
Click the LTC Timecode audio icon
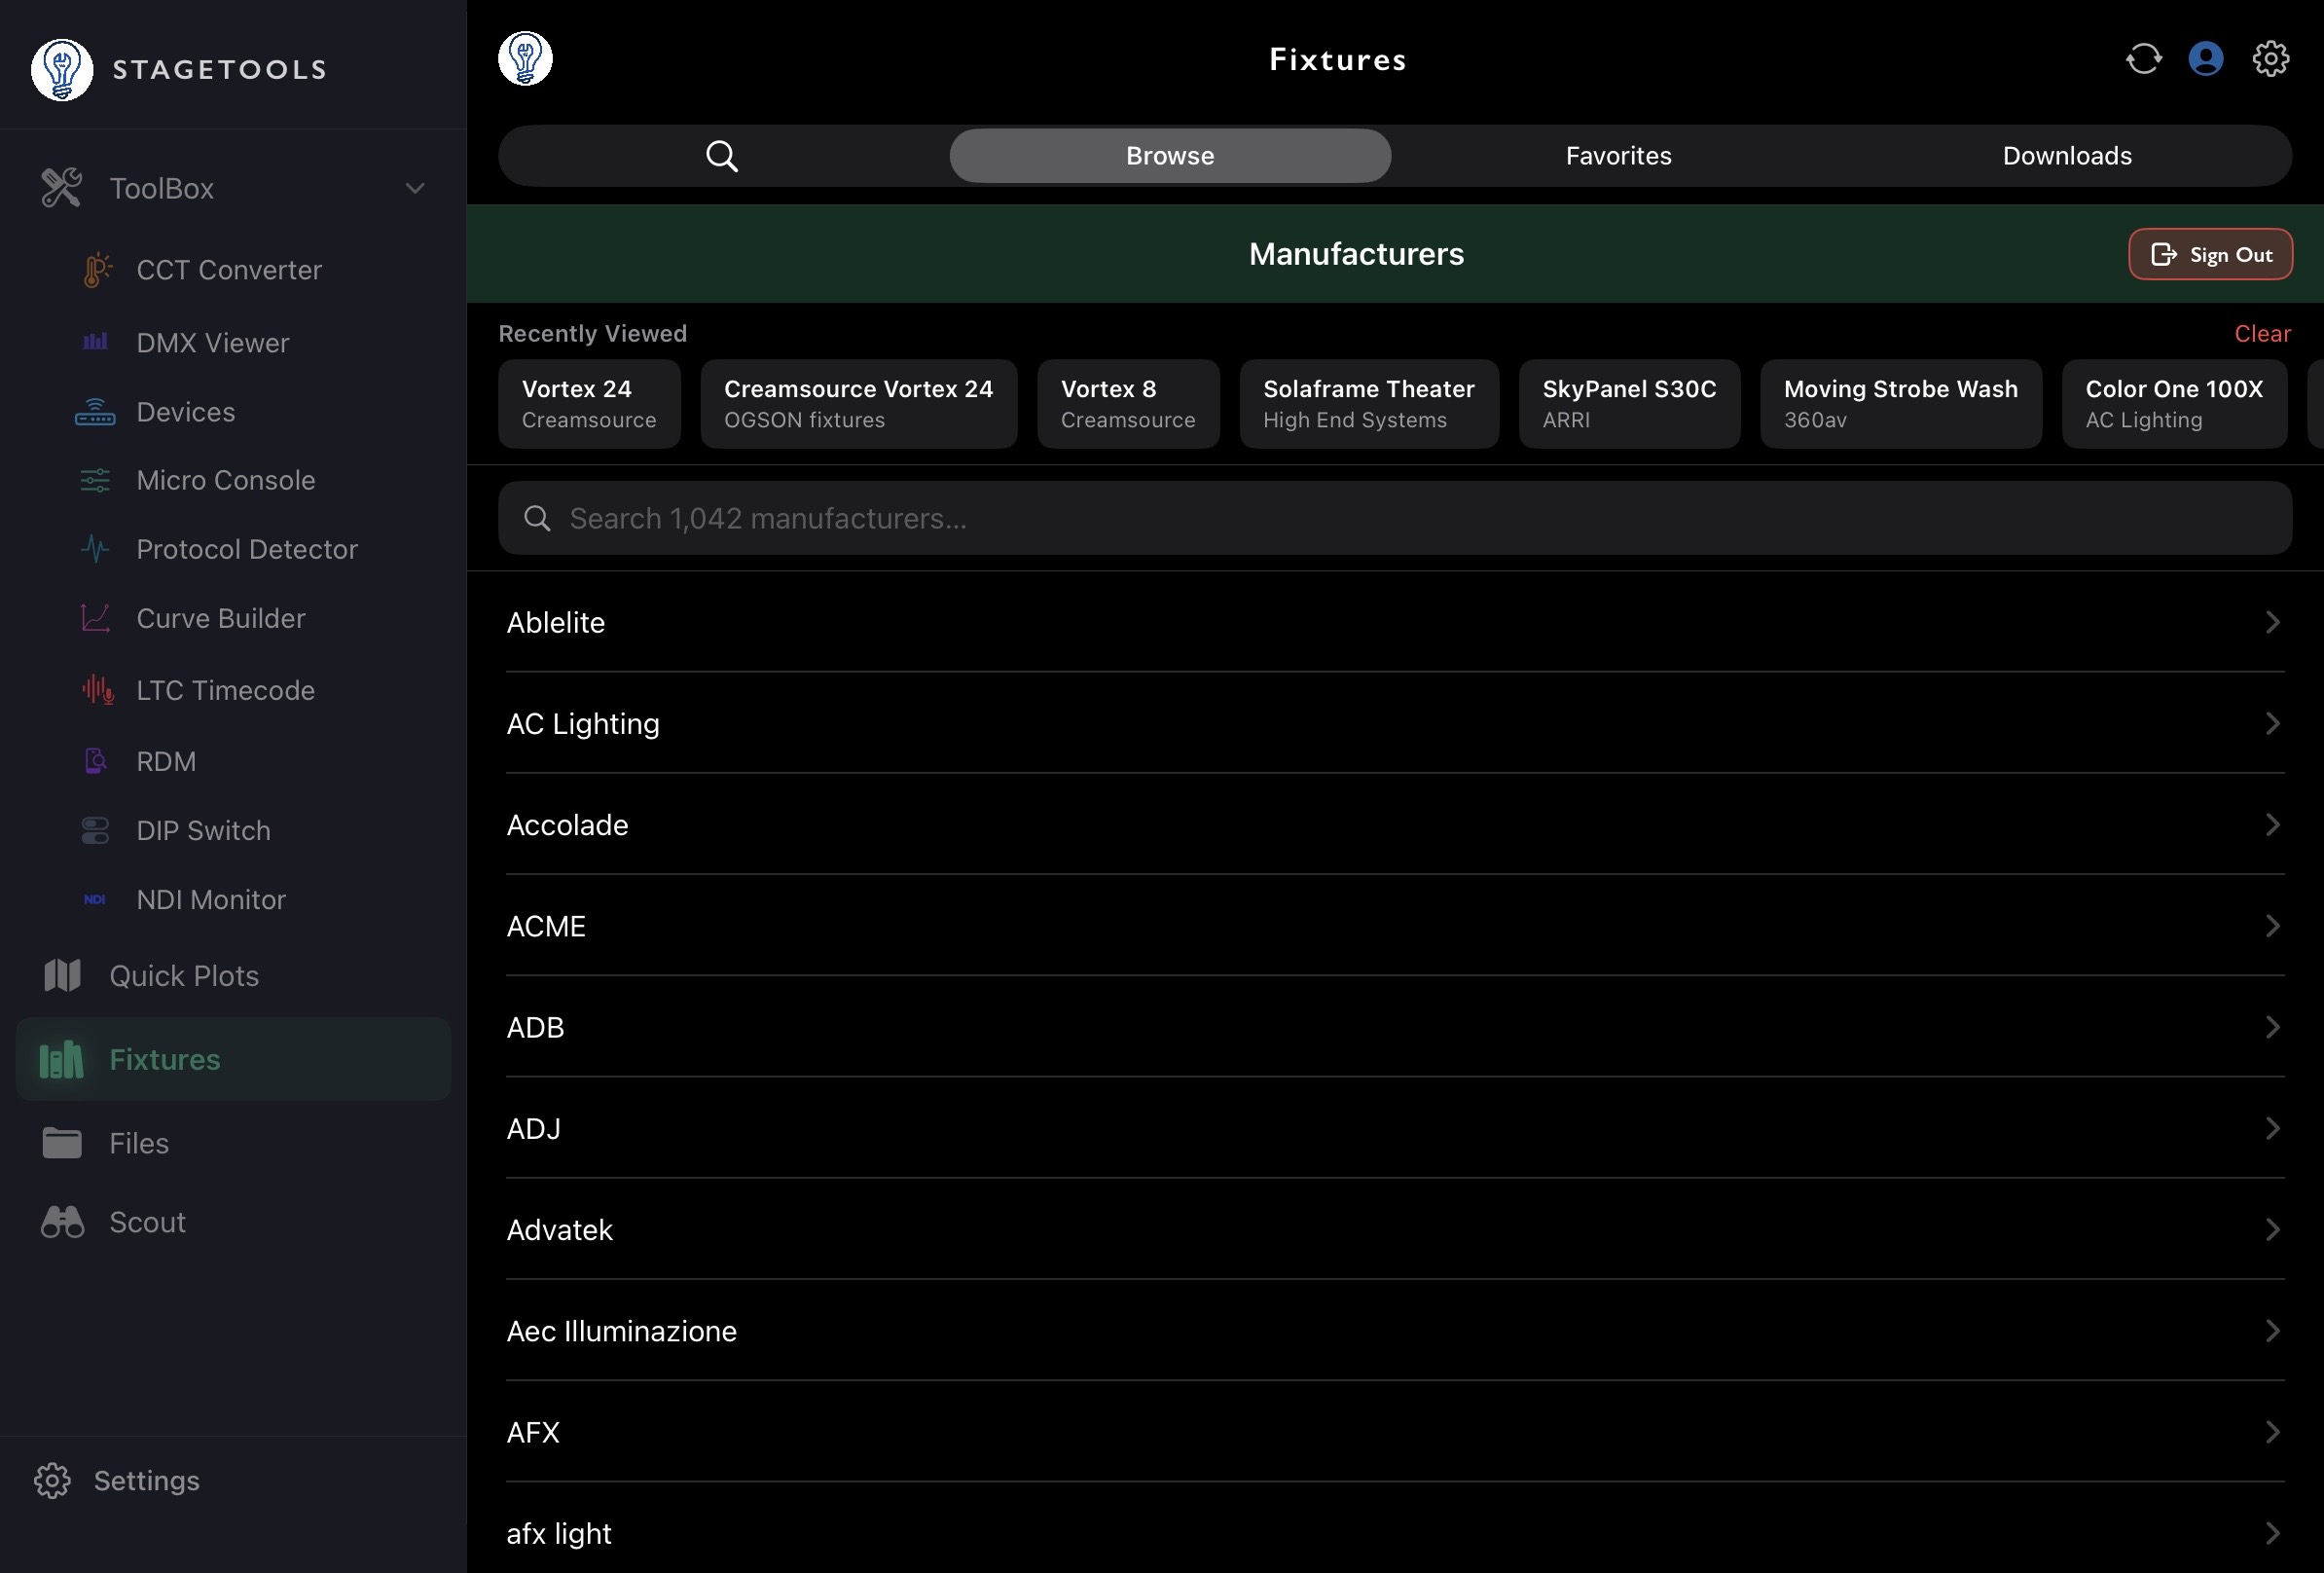coord(97,690)
